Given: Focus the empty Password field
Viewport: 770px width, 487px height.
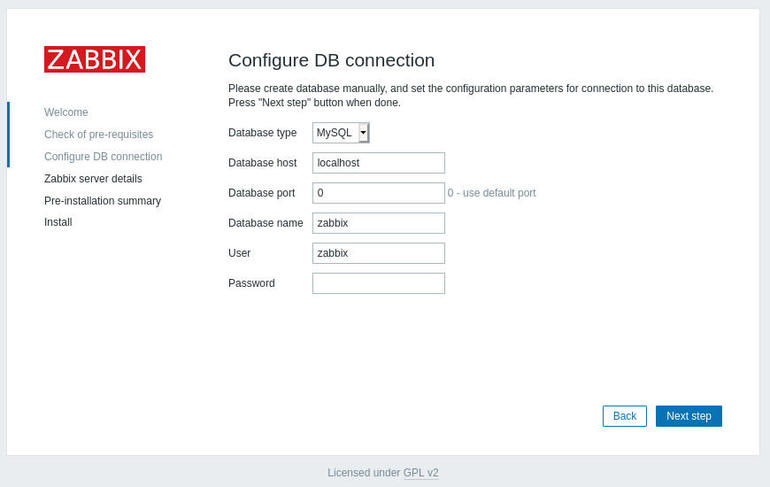Looking at the screenshot, I should 379,283.
